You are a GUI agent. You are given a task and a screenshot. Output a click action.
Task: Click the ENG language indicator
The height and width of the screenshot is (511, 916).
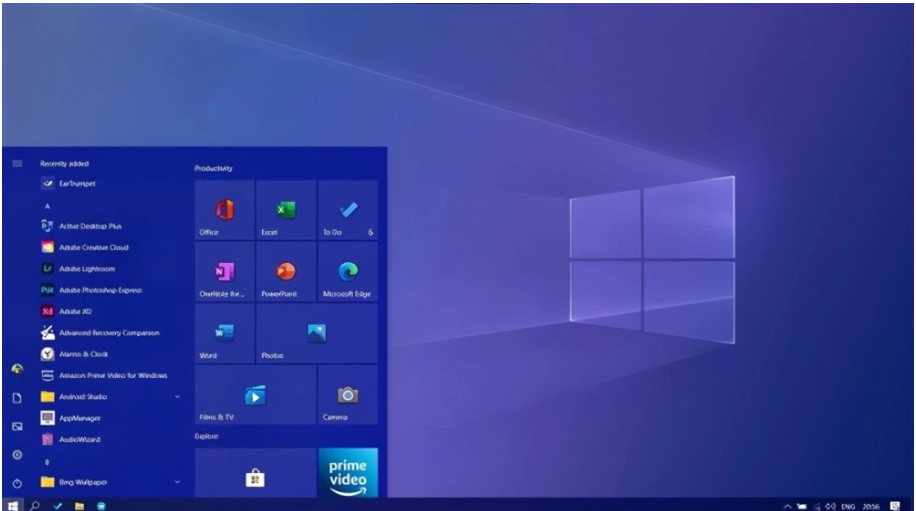pos(848,506)
